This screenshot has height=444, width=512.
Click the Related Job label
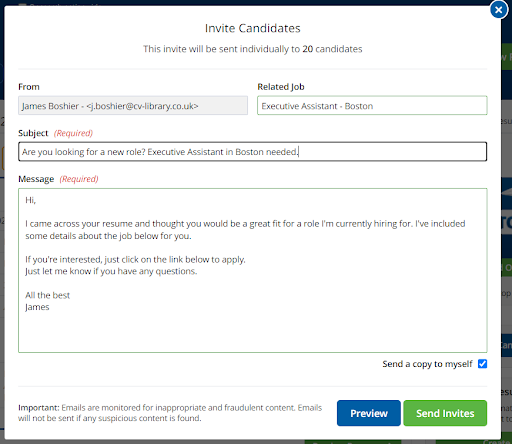[x=281, y=87]
